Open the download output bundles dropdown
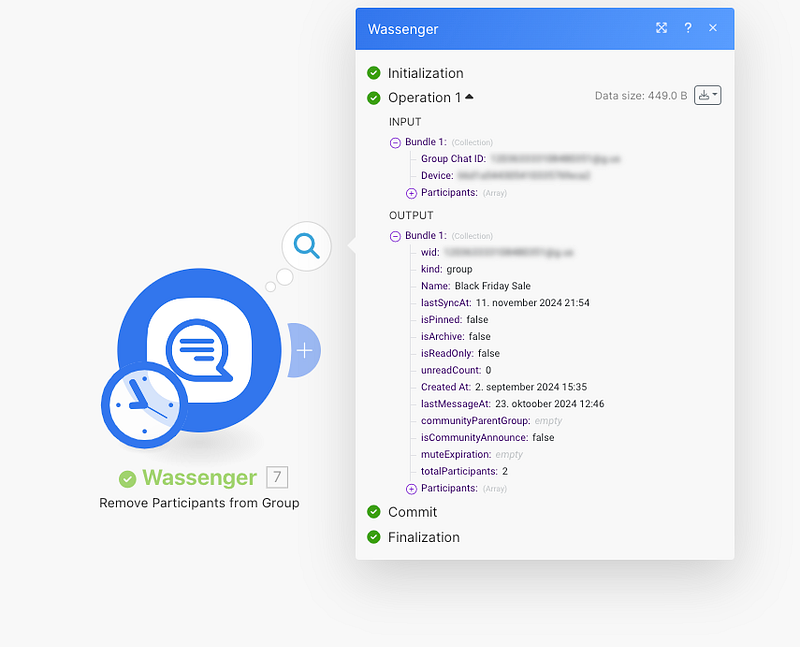This screenshot has width=800, height=647. [x=707, y=95]
